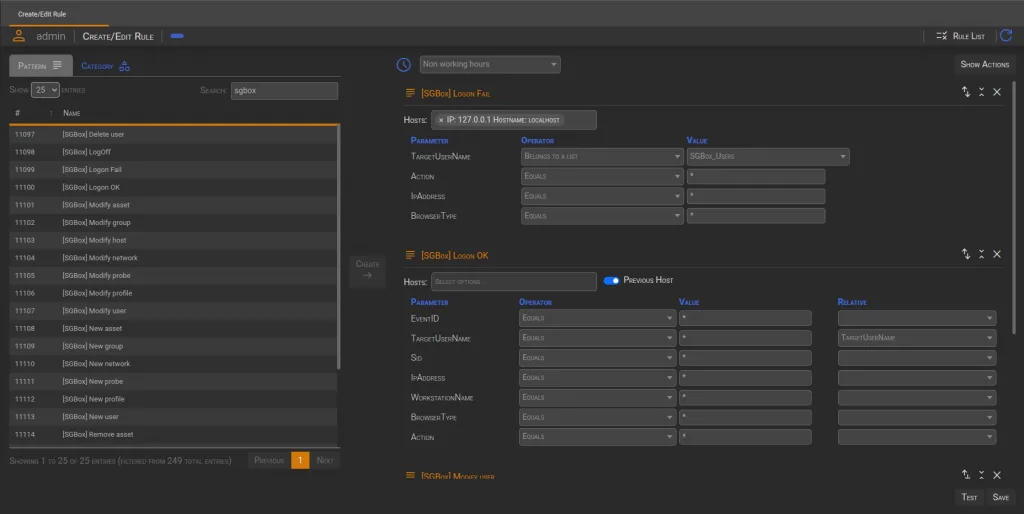Click the Search input containing sgbox
The height and width of the screenshot is (514, 1024).
(284, 91)
